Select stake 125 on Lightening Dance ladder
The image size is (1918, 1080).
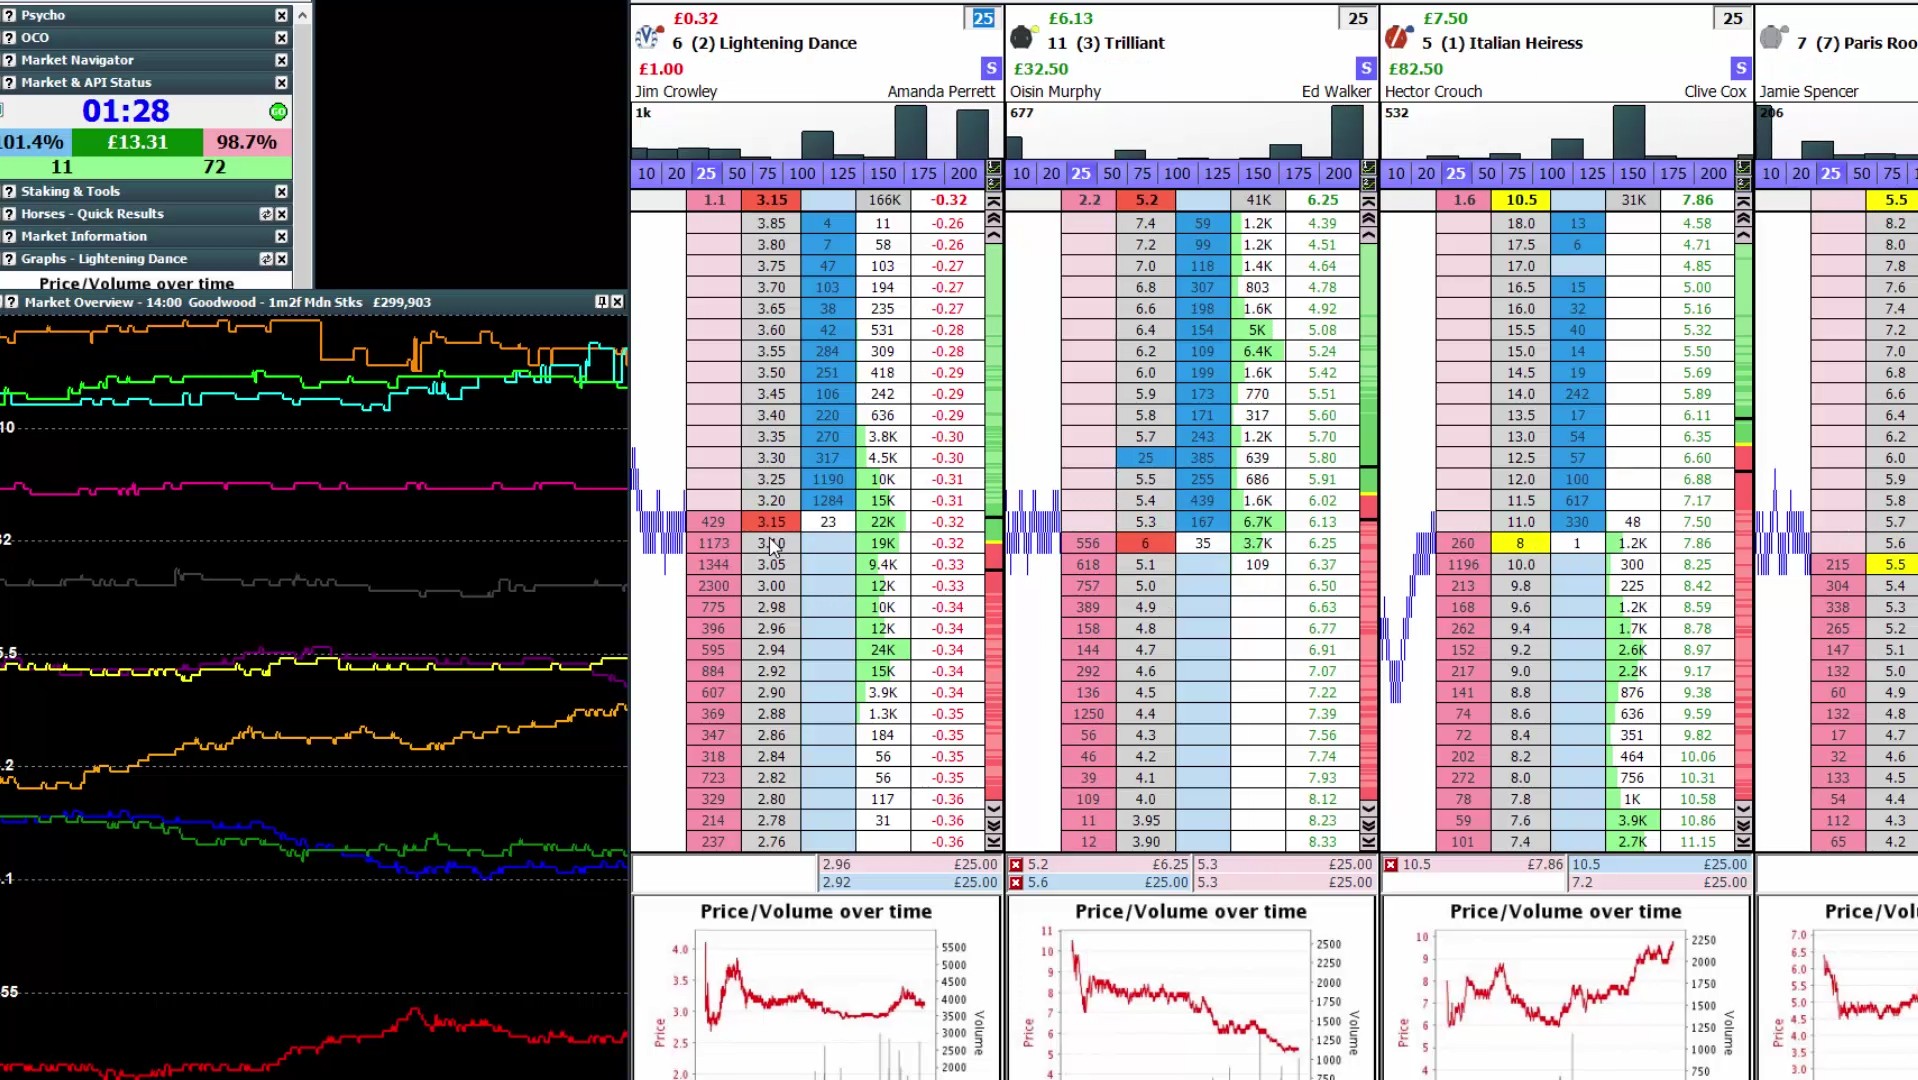pyautogui.click(x=843, y=174)
